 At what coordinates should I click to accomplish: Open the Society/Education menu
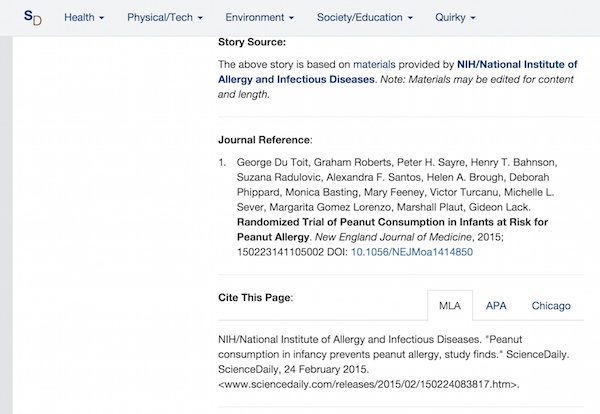click(364, 18)
